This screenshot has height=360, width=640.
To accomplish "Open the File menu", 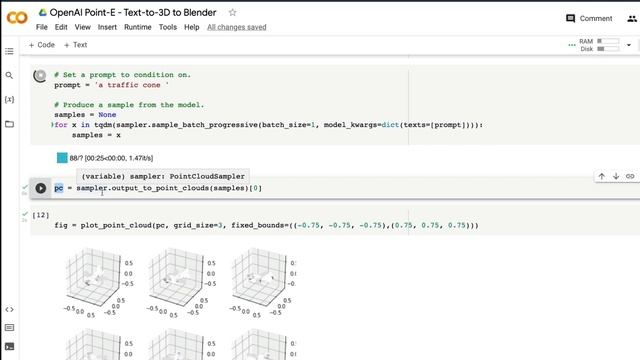I will 42,27.
